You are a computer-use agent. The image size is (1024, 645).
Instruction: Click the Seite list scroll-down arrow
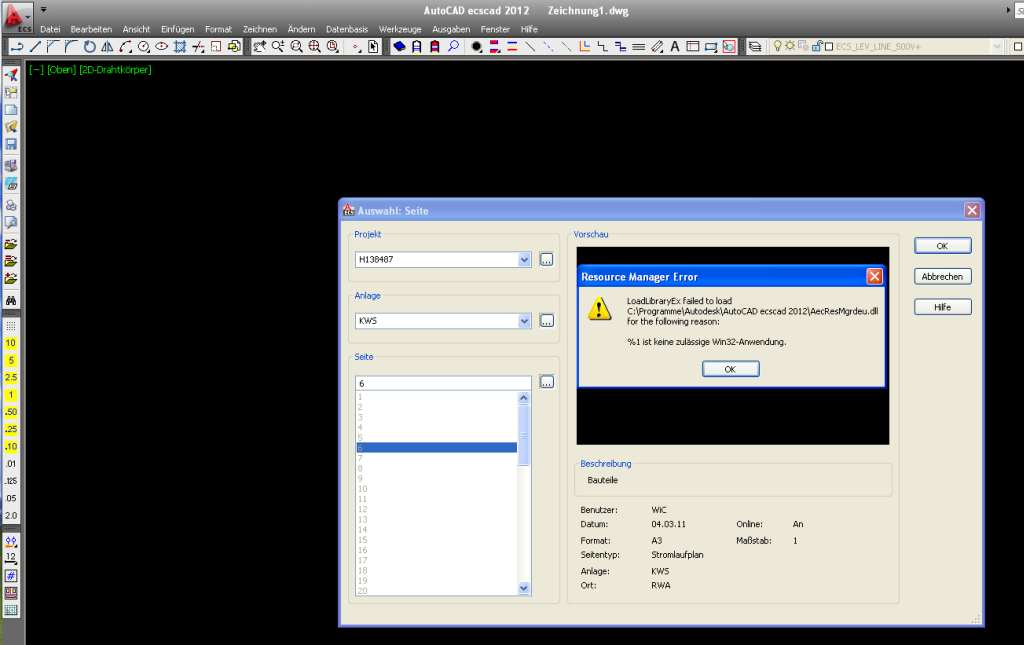(524, 588)
